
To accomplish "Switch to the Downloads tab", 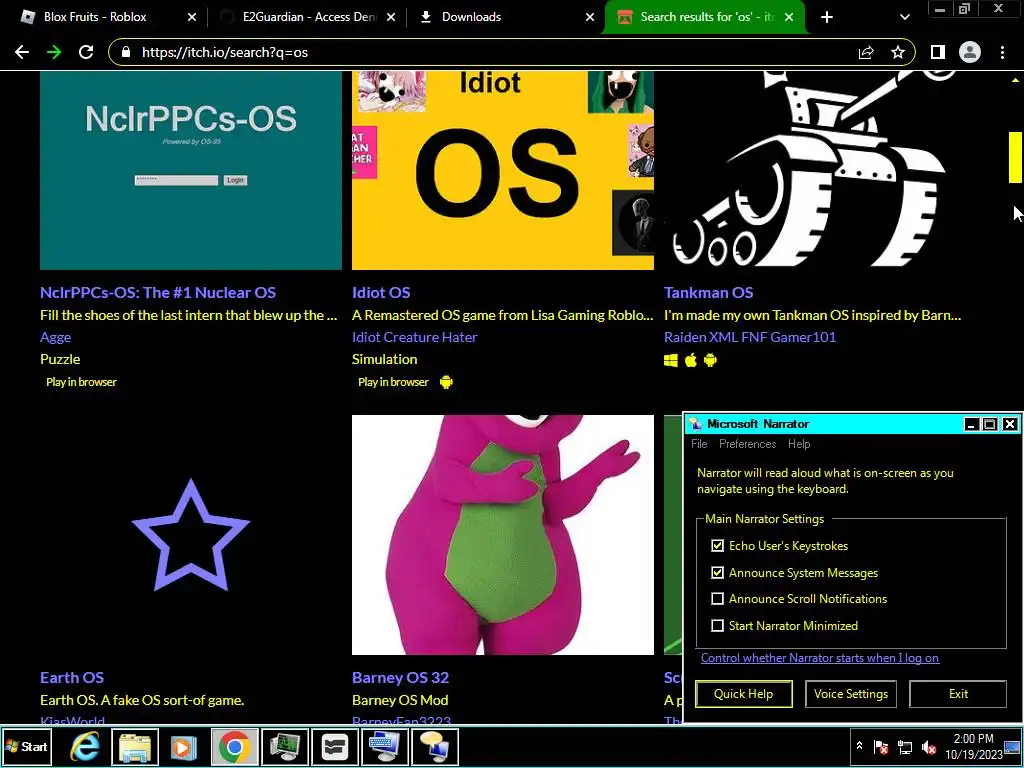I will click(472, 17).
